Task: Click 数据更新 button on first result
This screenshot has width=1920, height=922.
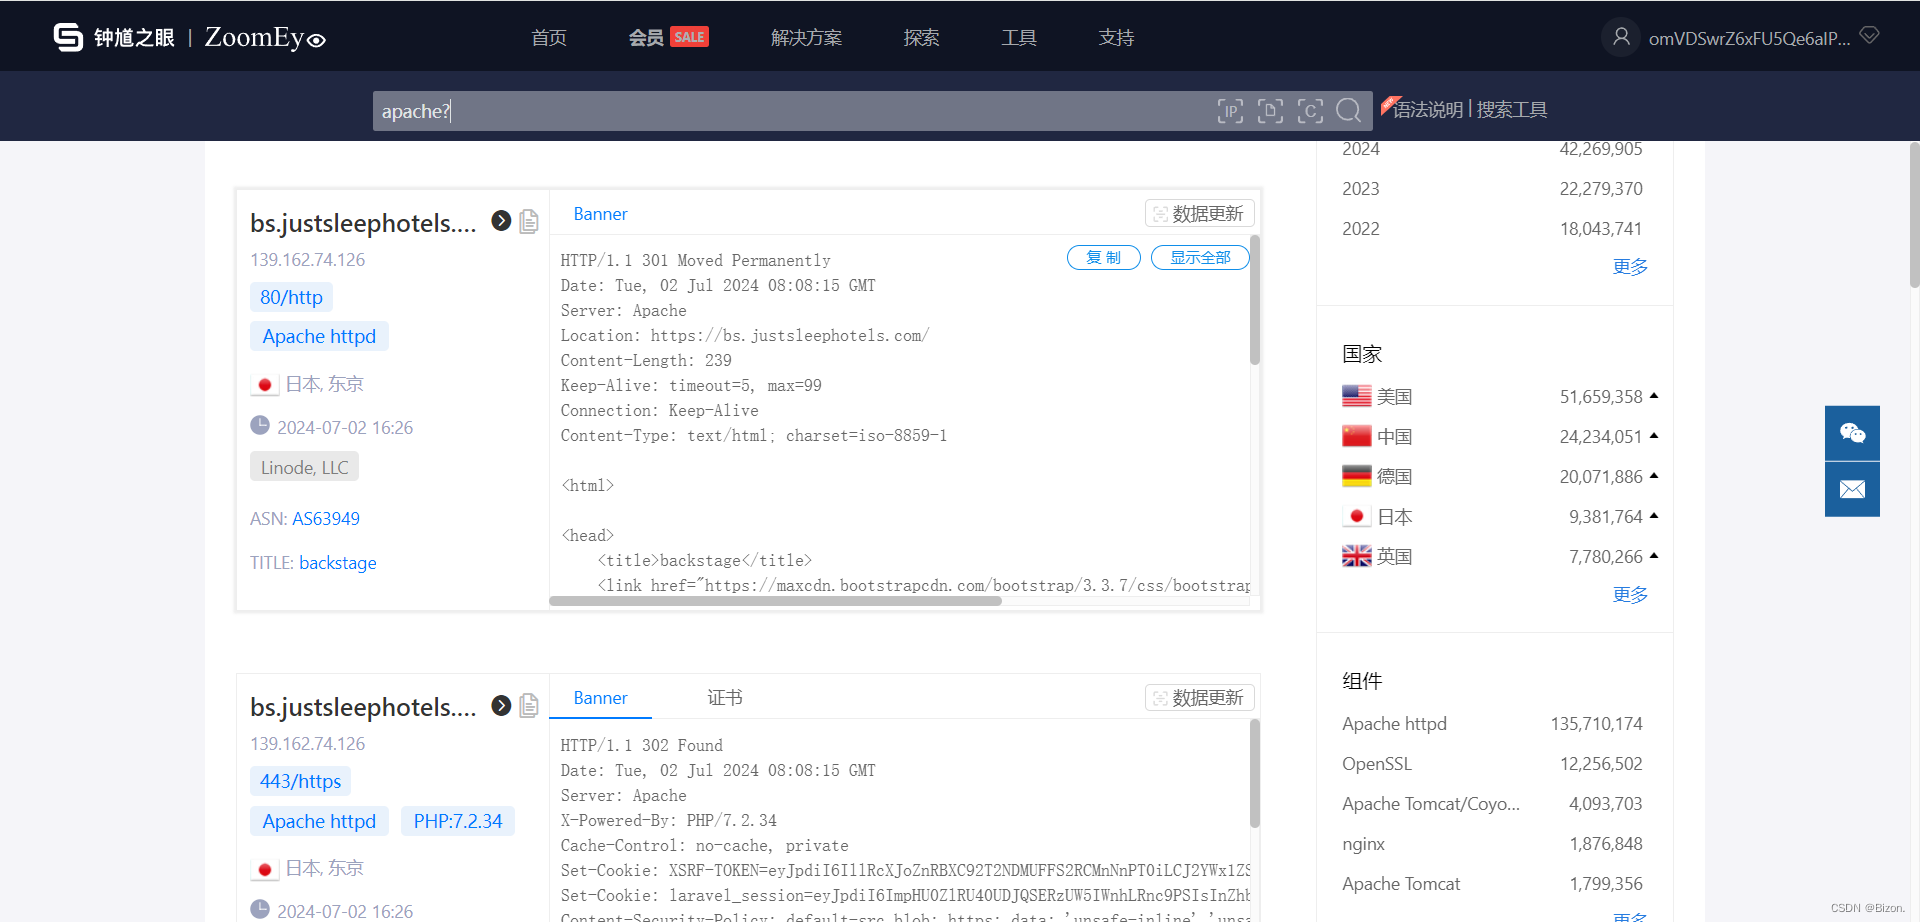Action: (1199, 213)
